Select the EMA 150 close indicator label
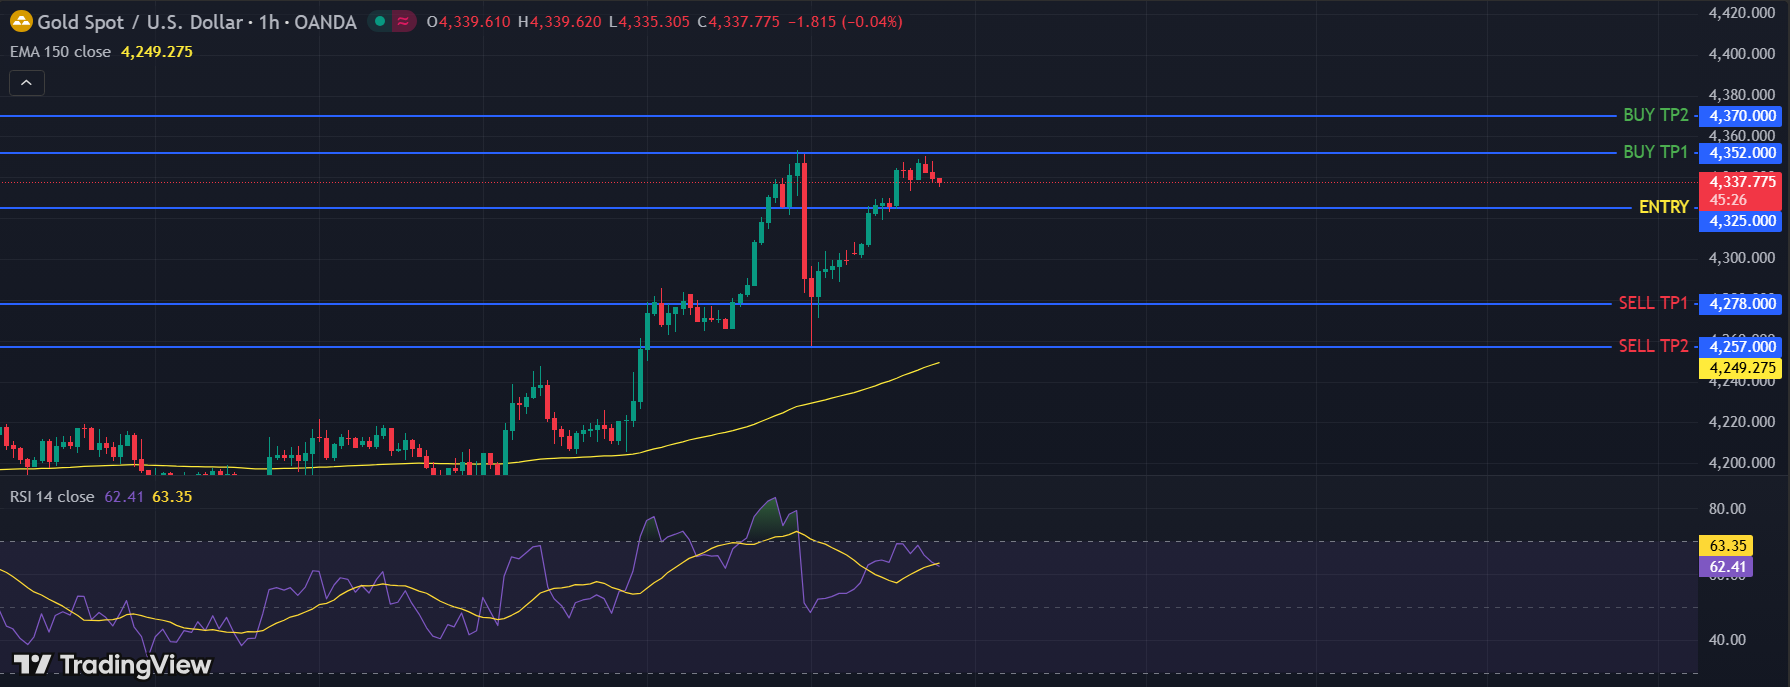1790x687 pixels. (x=60, y=52)
